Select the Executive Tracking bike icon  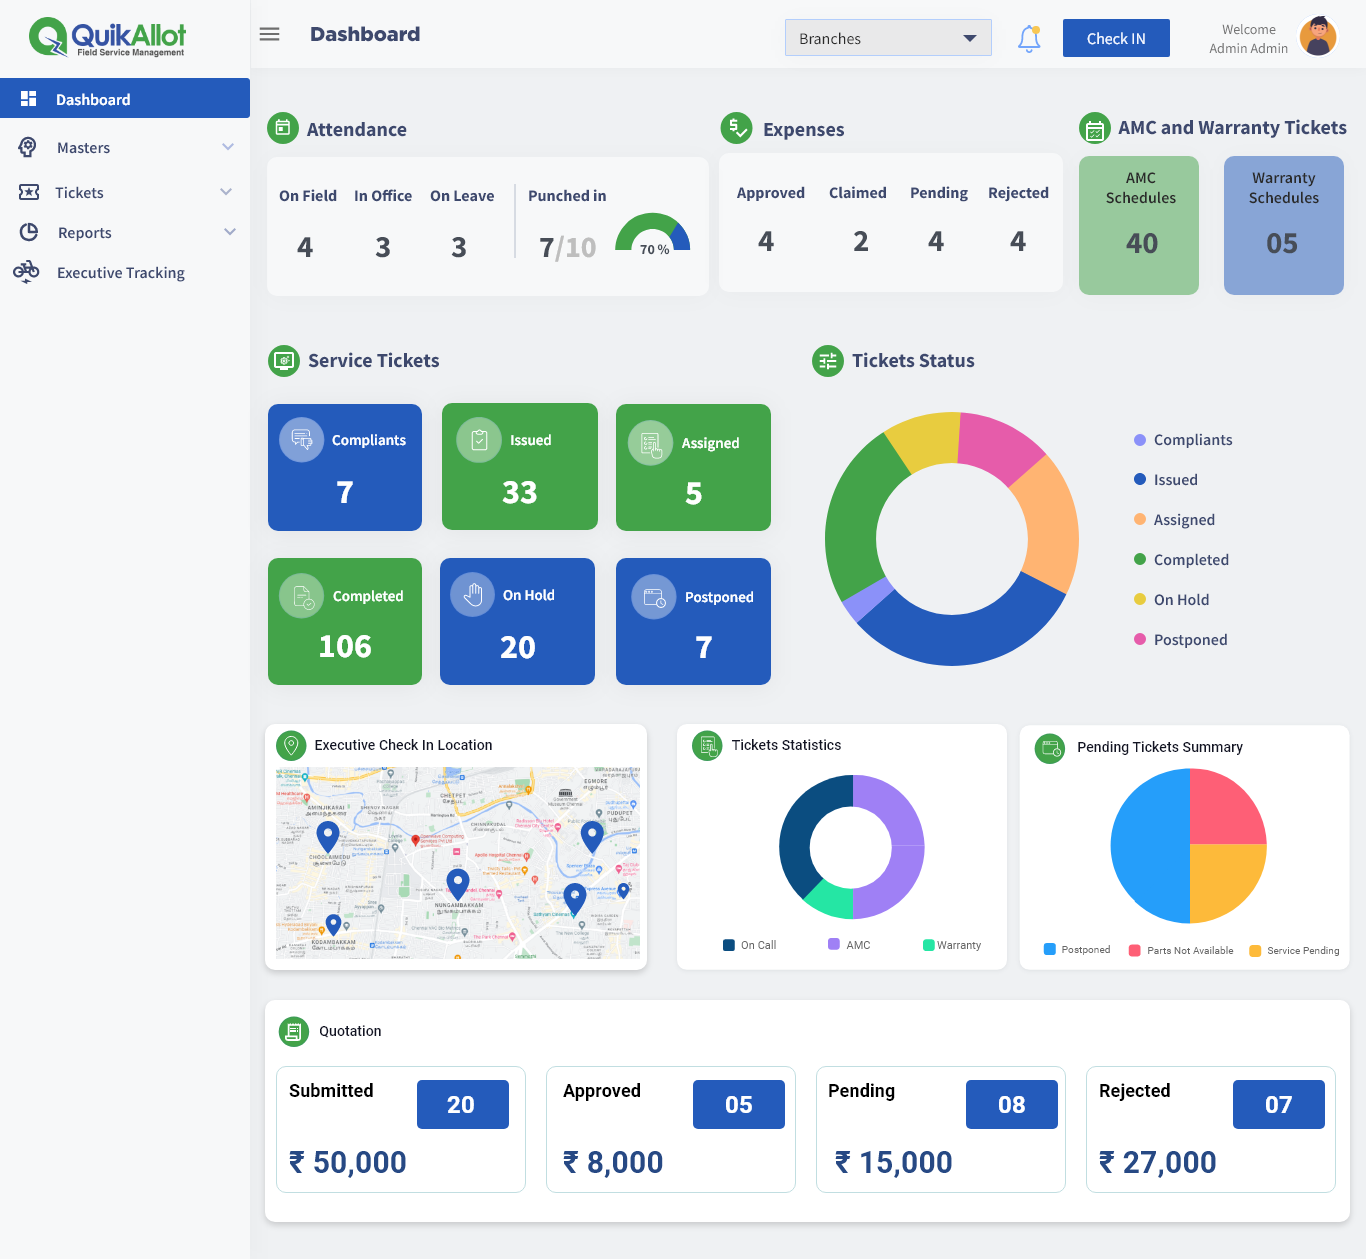(27, 272)
